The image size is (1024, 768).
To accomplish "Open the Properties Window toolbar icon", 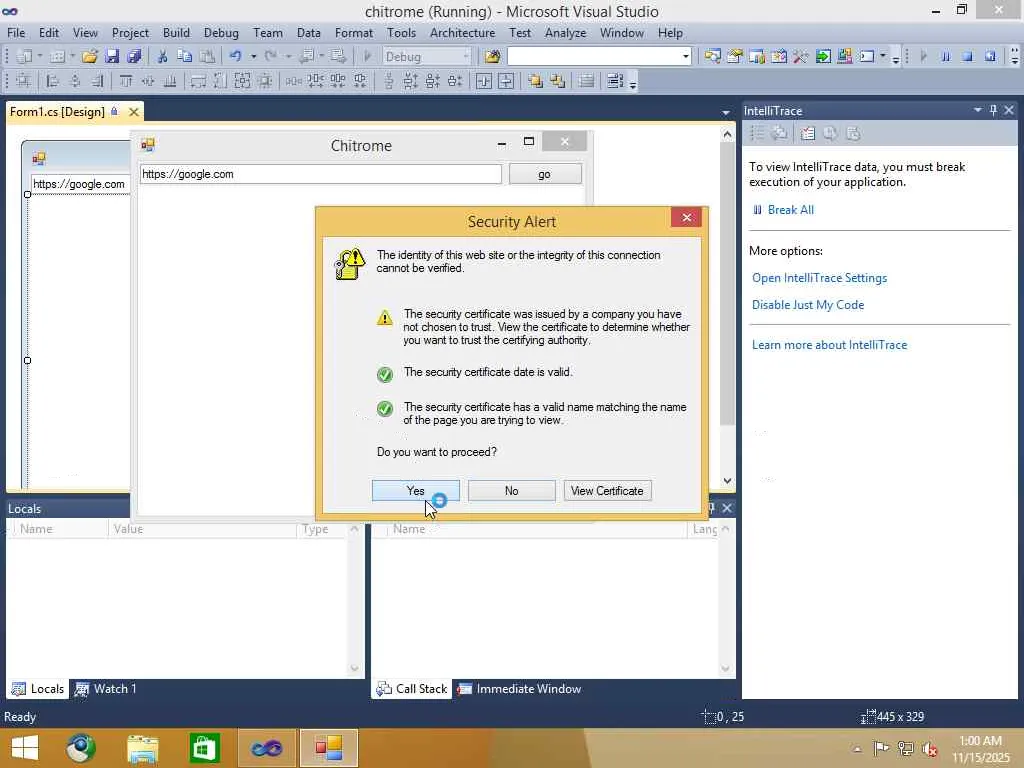I will click(735, 57).
